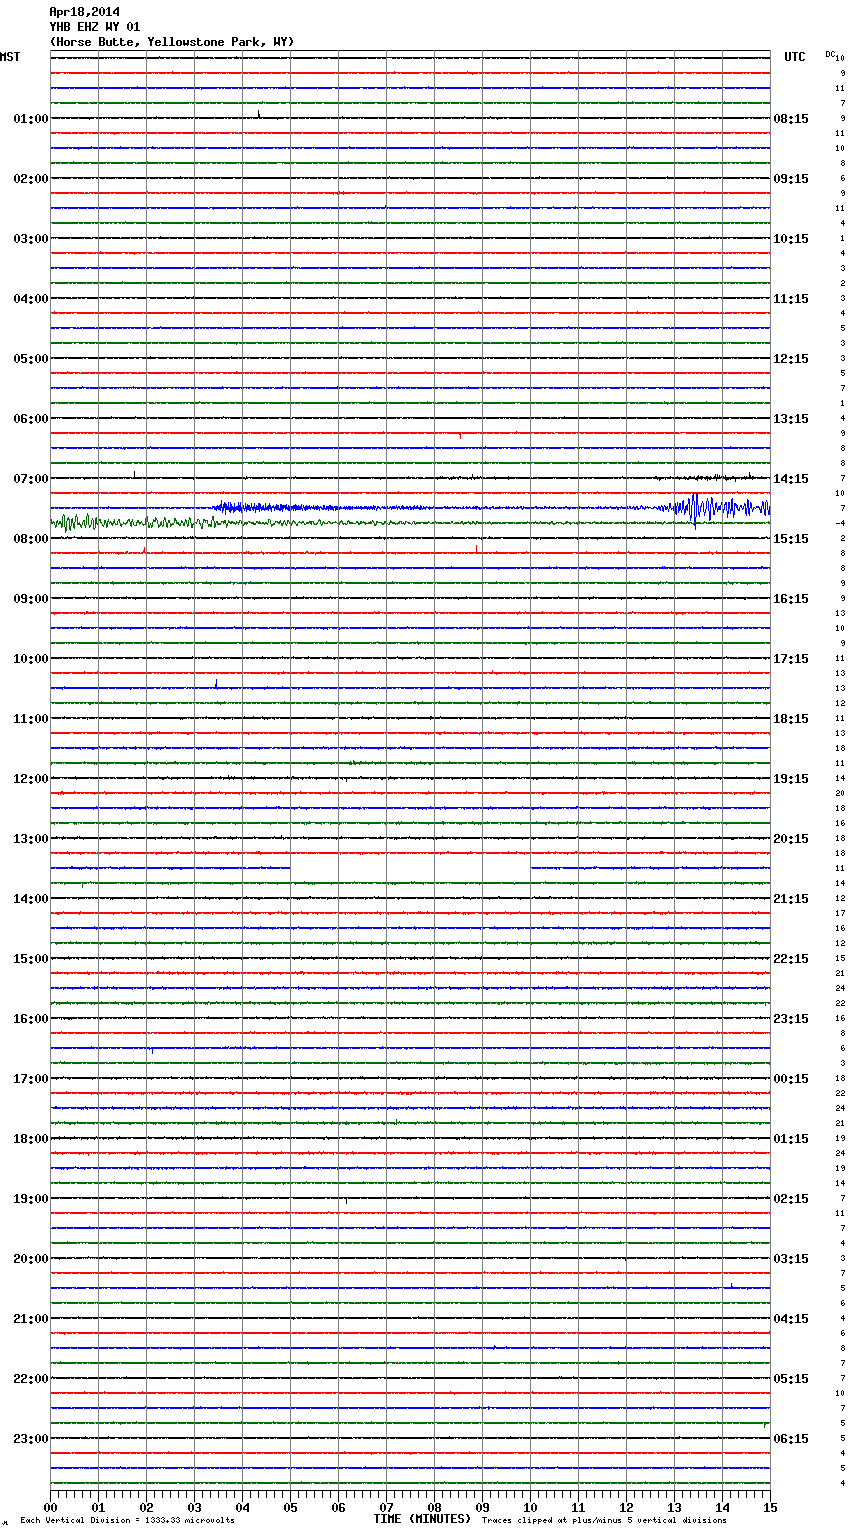Select the 12:00 MST row label
The height and width of the screenshot is (1534, 850).
[x=30, y=779]
